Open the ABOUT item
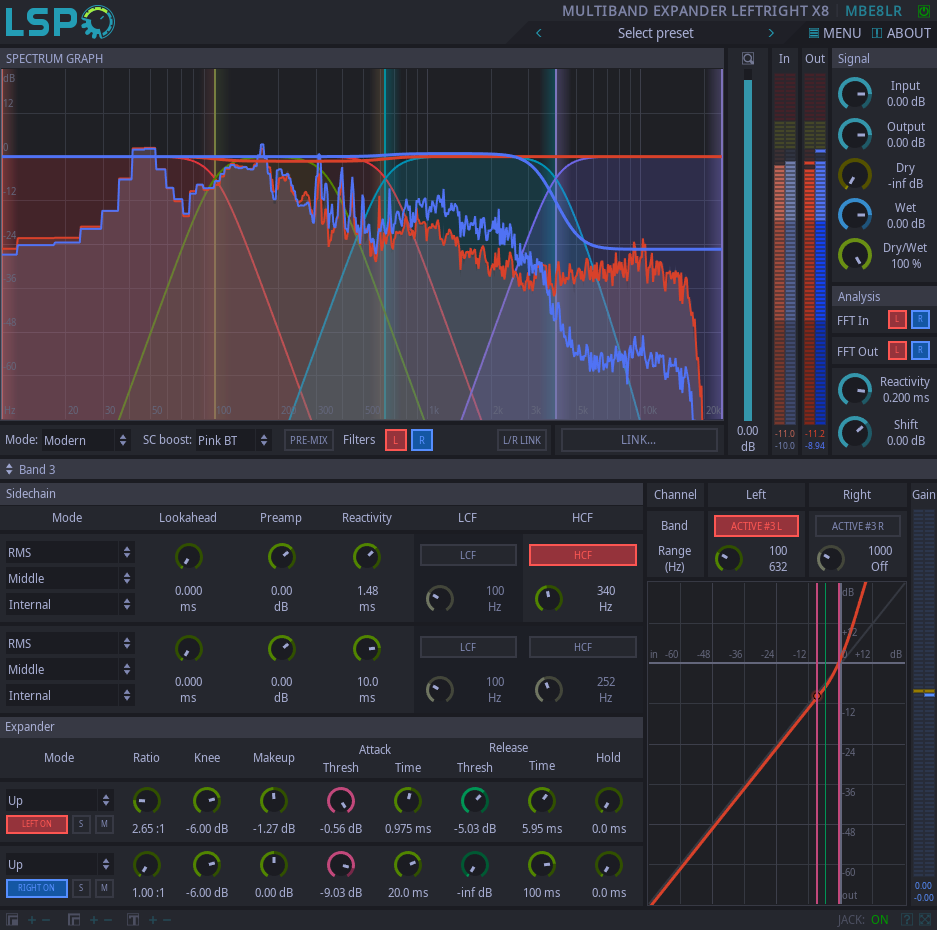The image size is (937, 930). pos(901,33)
